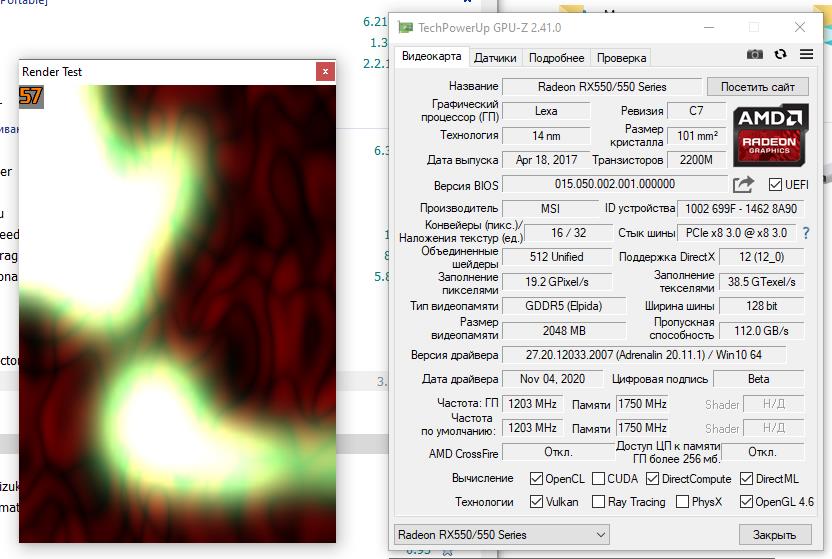The width and height of the screenshot is (832, 559).
Task: Click the BIOS version field 015.050.002.001.000000
Action: [614, 184]
